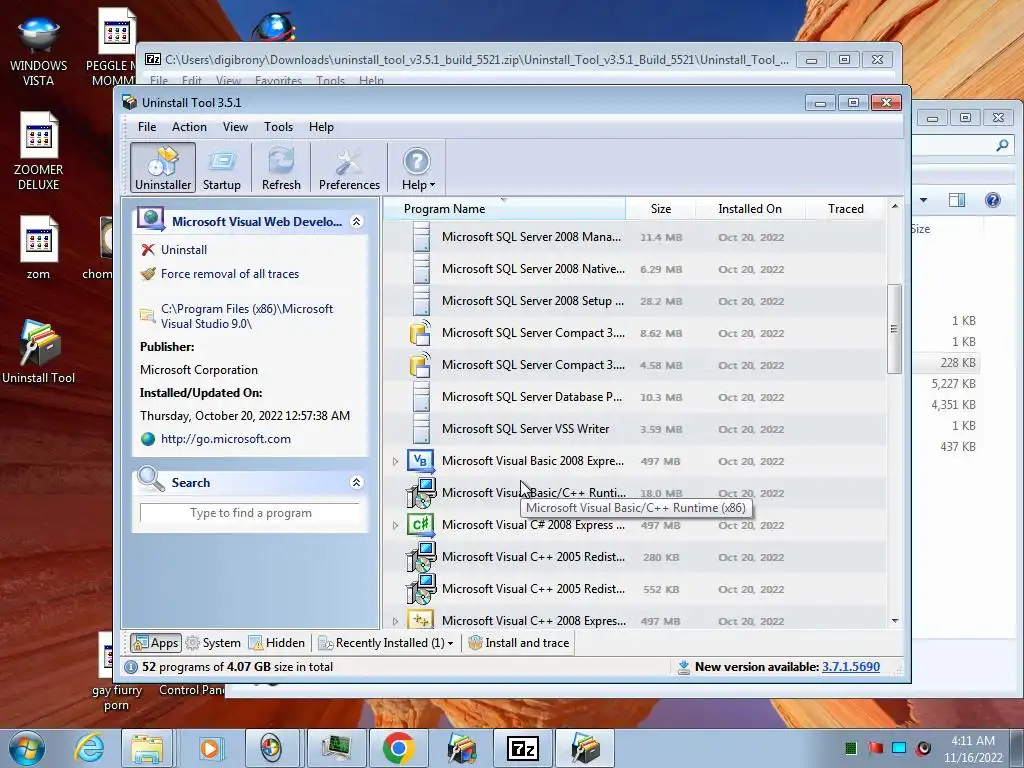Open the Help menu in menu bar

pos(321,127)
